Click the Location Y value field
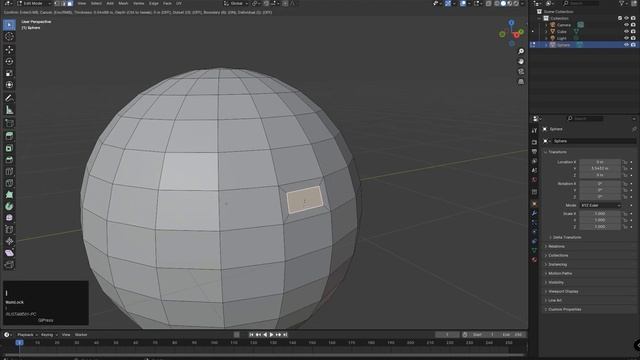The height and width of the screenshot is (360, 640). click(600, 169)
